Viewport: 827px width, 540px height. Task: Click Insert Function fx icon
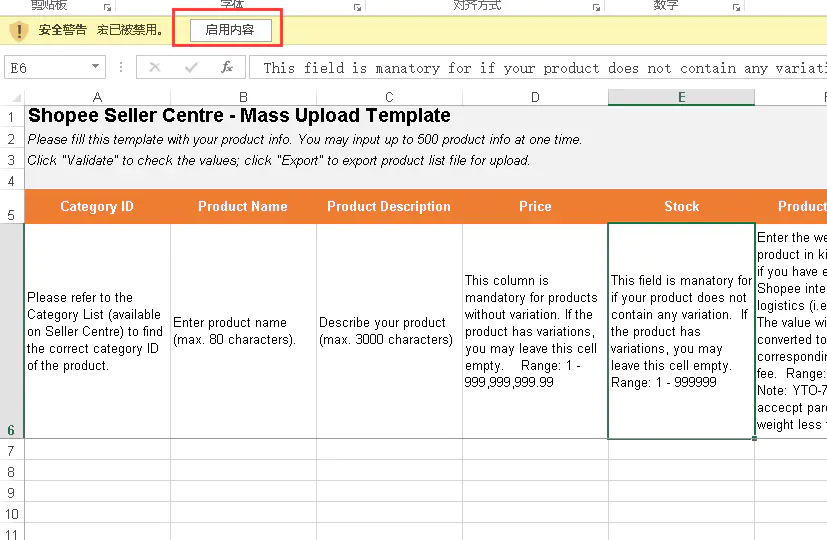pyautogui.click(x=227, y=68)
